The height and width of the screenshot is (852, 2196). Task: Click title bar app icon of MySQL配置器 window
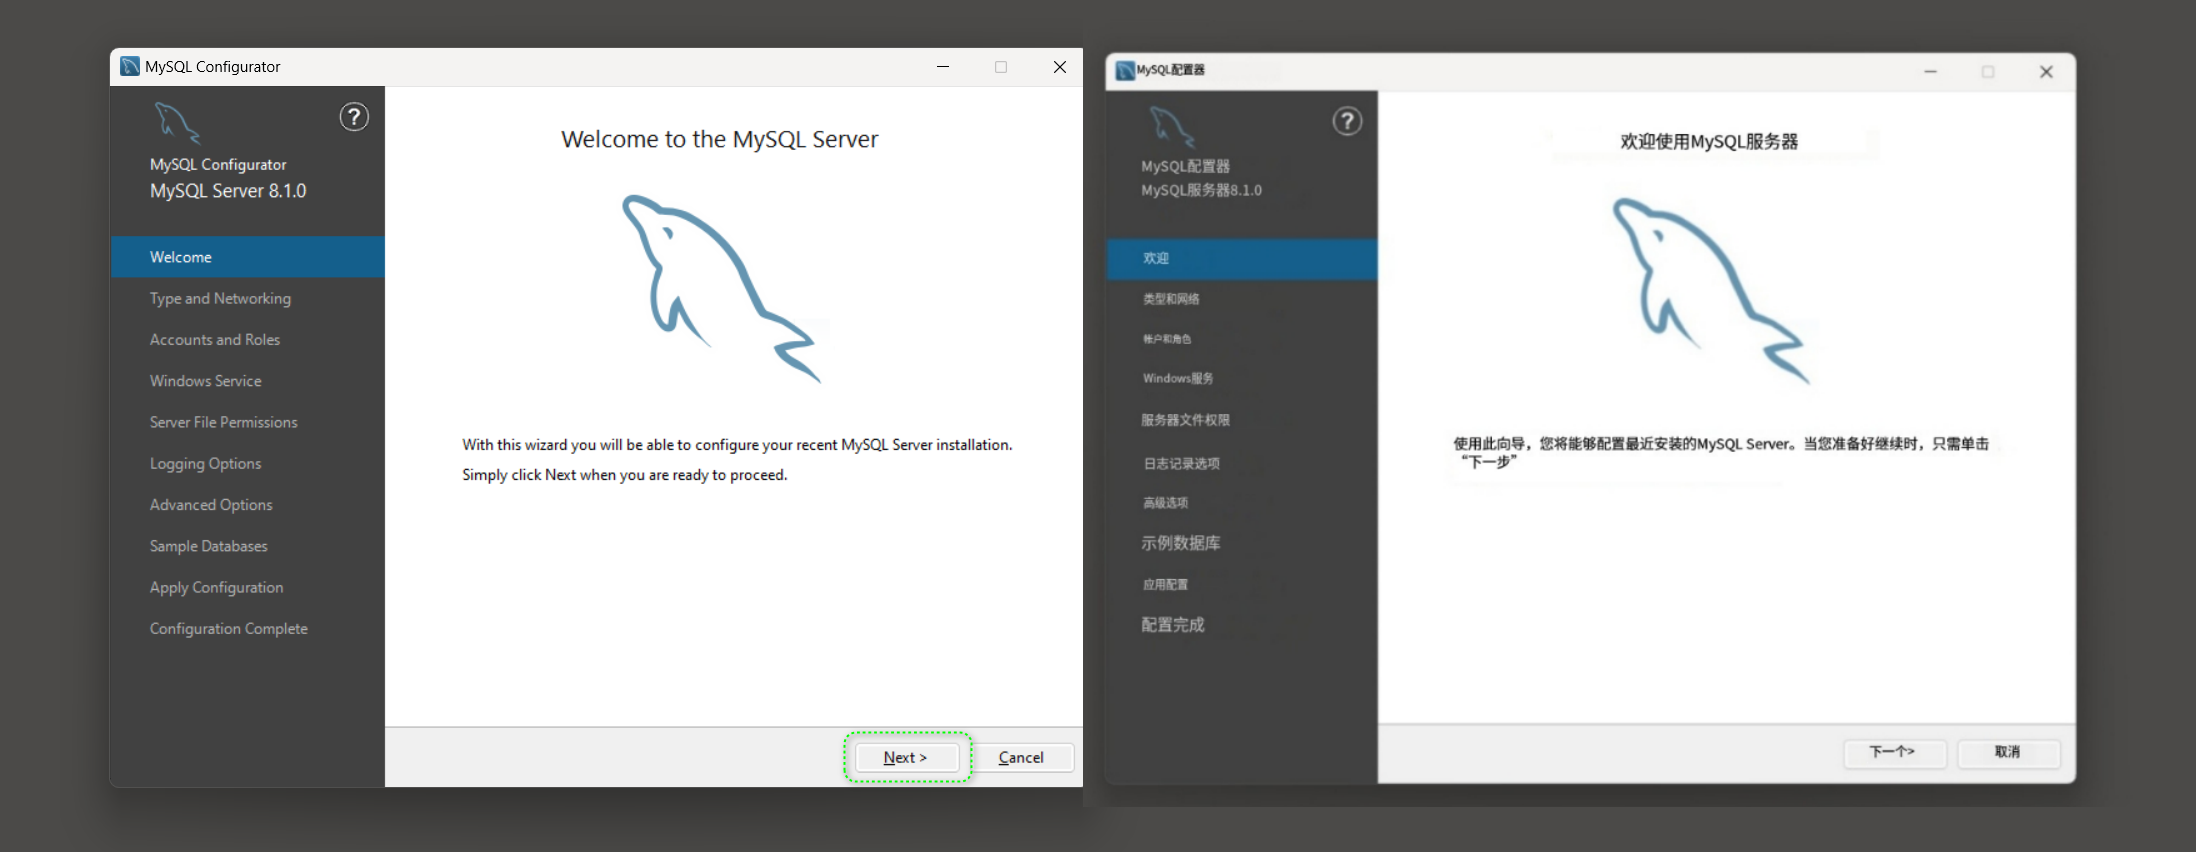(x=1125, y=70)
